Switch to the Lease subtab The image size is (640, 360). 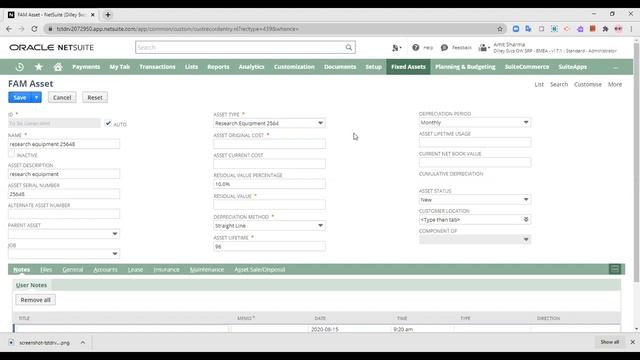(x=135, y=269)
